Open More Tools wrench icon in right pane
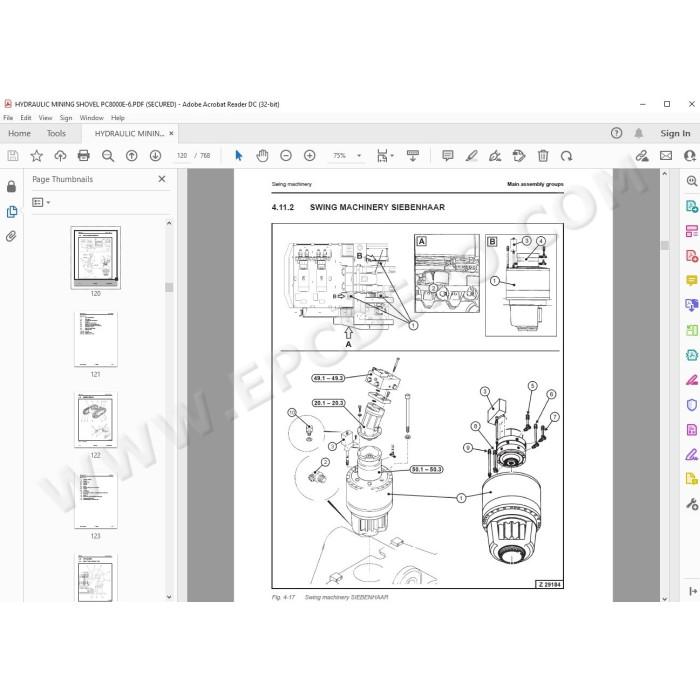 point(692,504)
